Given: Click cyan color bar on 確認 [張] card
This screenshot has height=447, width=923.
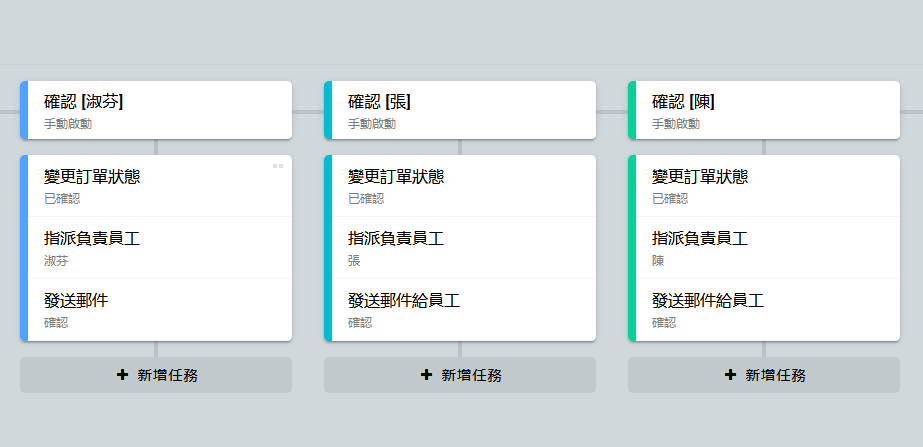Looking at the screenshot, I should point(328,110).
